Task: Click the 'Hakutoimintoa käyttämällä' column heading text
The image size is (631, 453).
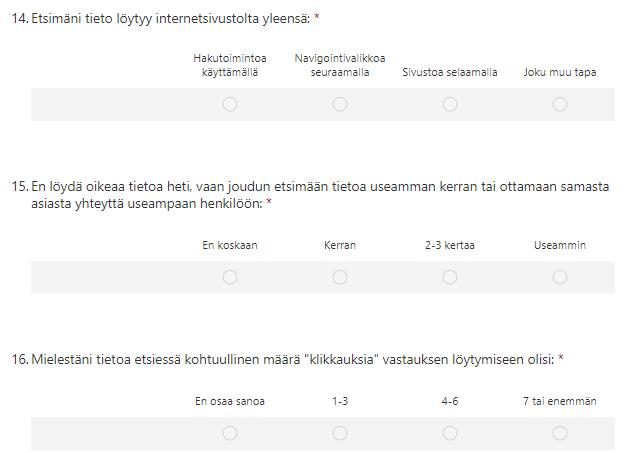Action: tap(230, 65)
